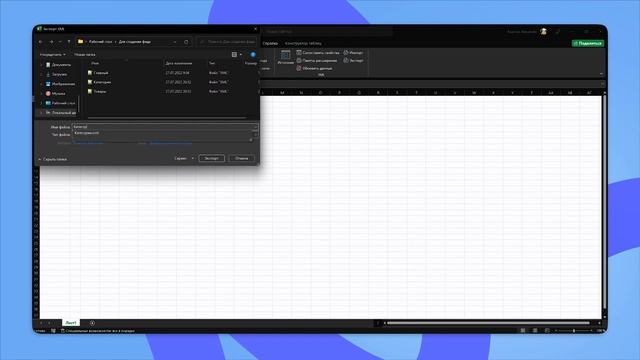Open the Имя файла dropdown arrow
640x360 pixels.
(255, 127)
